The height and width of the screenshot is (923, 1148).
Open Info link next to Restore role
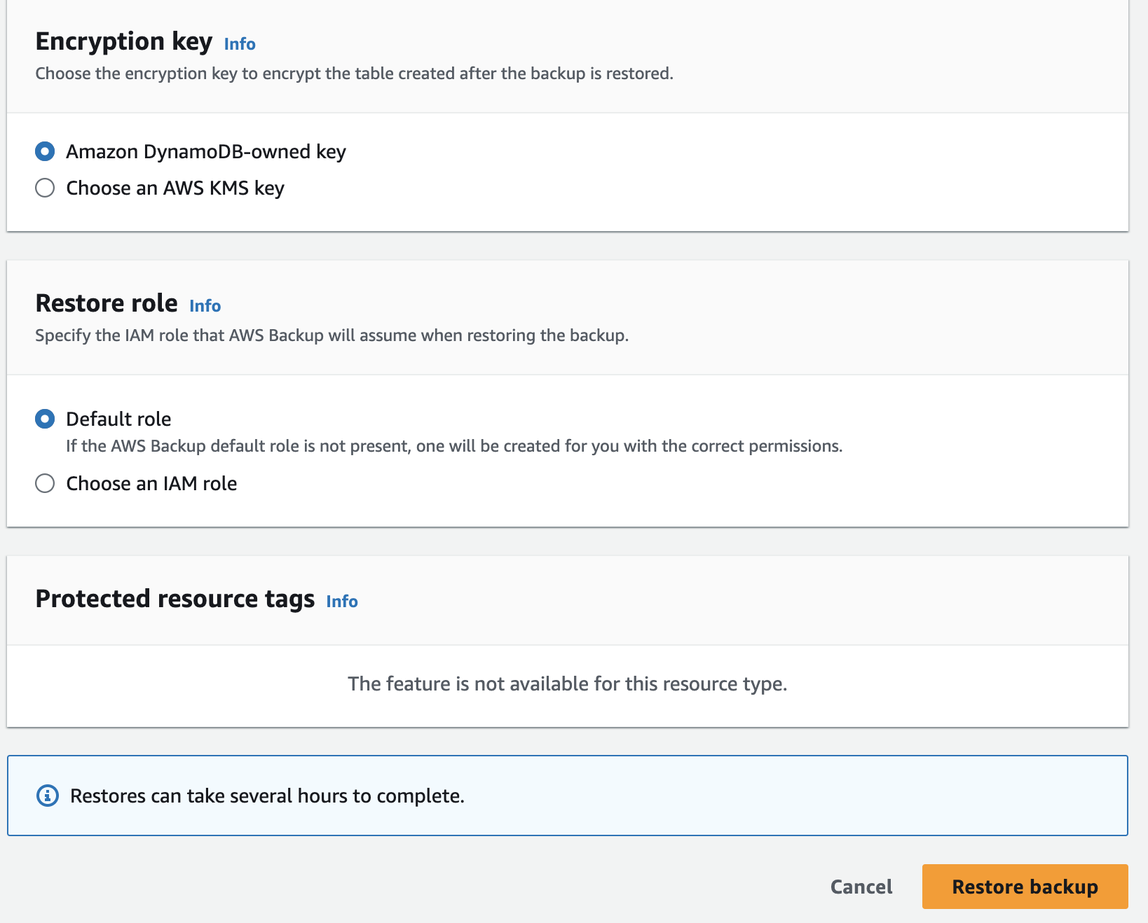pos(205,306)
